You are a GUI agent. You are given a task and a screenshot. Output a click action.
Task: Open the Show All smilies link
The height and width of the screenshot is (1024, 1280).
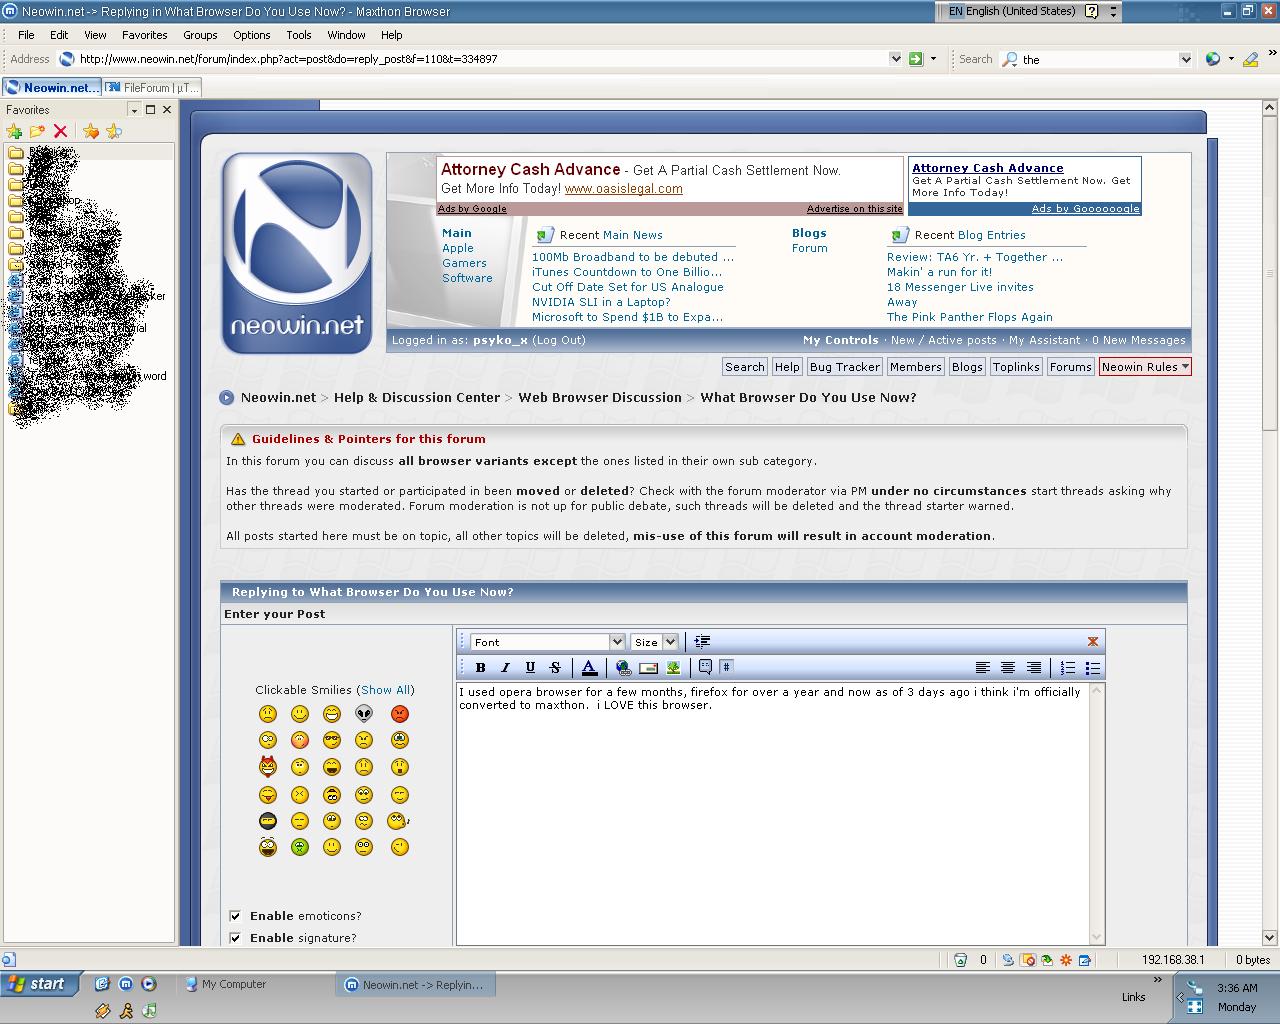(386, 690)
